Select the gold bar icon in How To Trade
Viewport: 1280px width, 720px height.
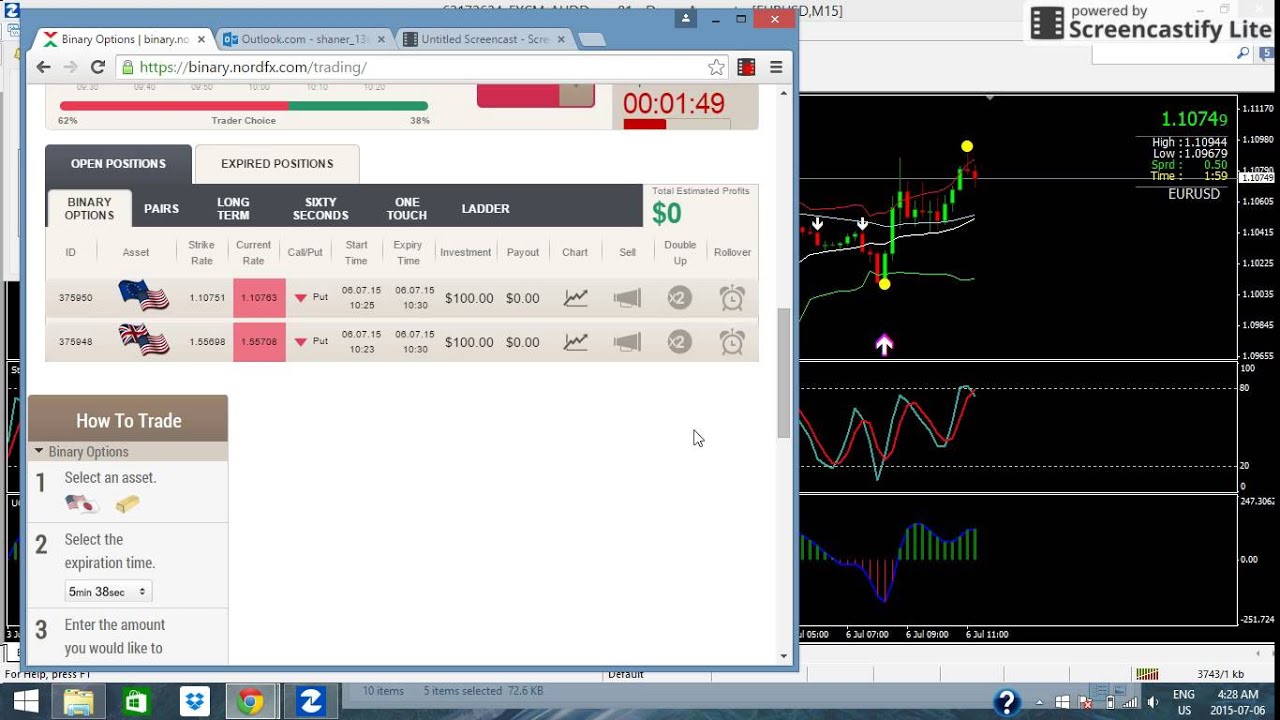(127, 504)
